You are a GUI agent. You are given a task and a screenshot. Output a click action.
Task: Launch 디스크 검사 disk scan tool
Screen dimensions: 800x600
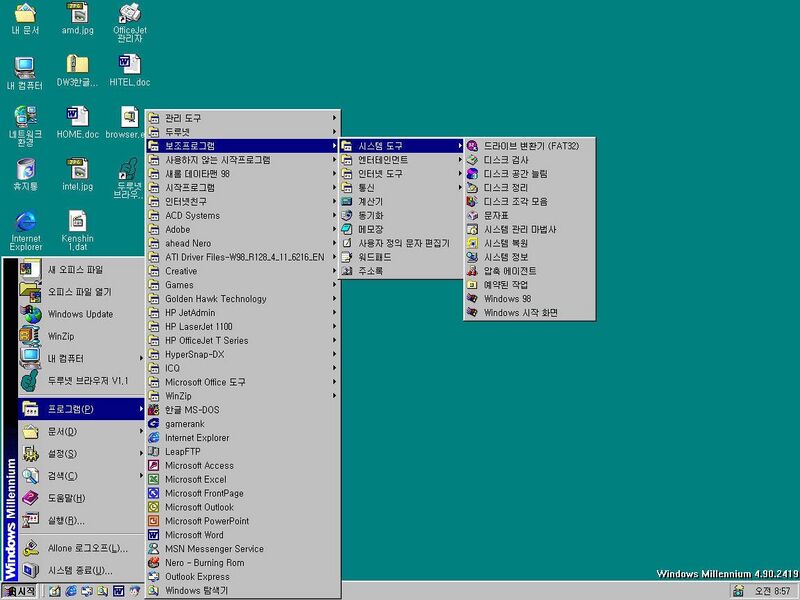pyautogui.click(x=506, y=160)
